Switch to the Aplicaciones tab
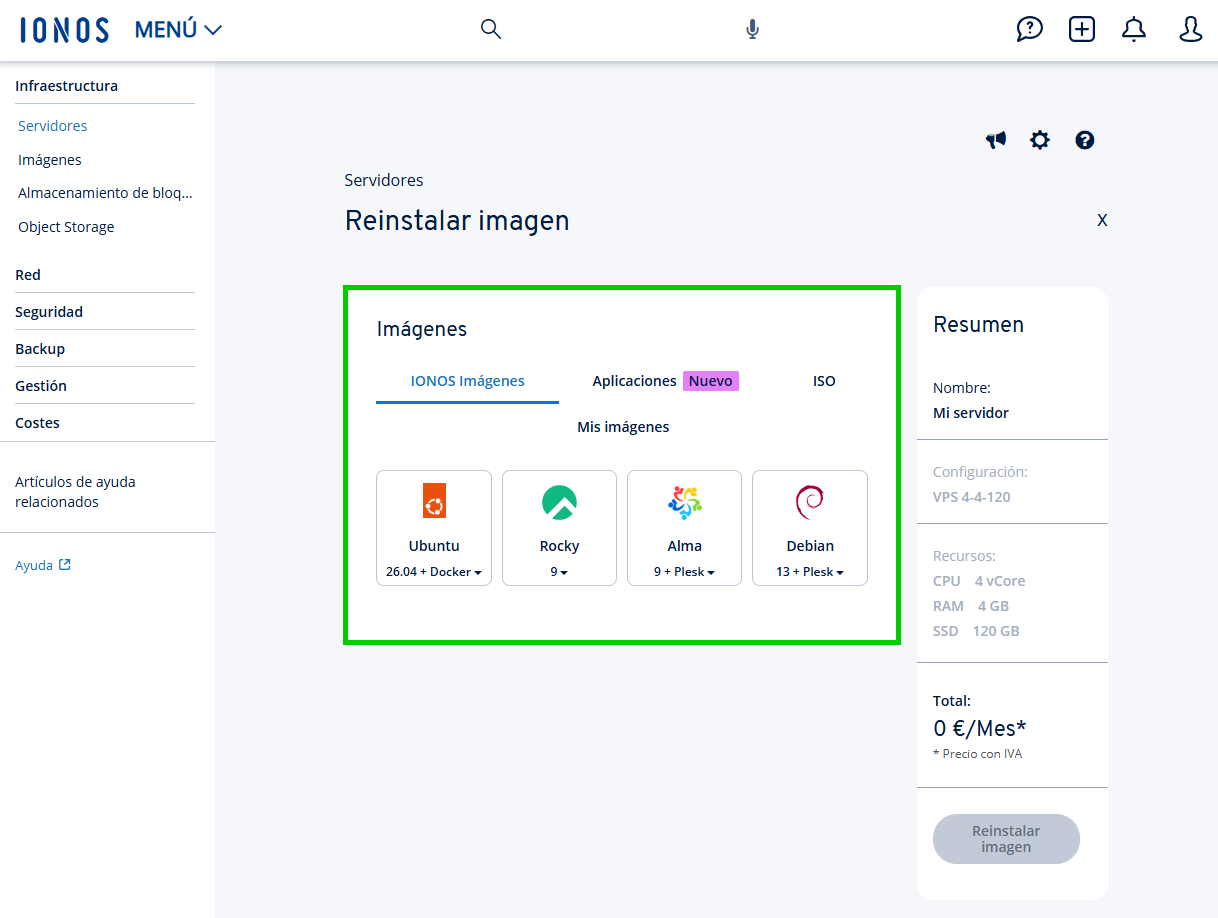The image size is (1218, 918). click(x=634, y=381)
